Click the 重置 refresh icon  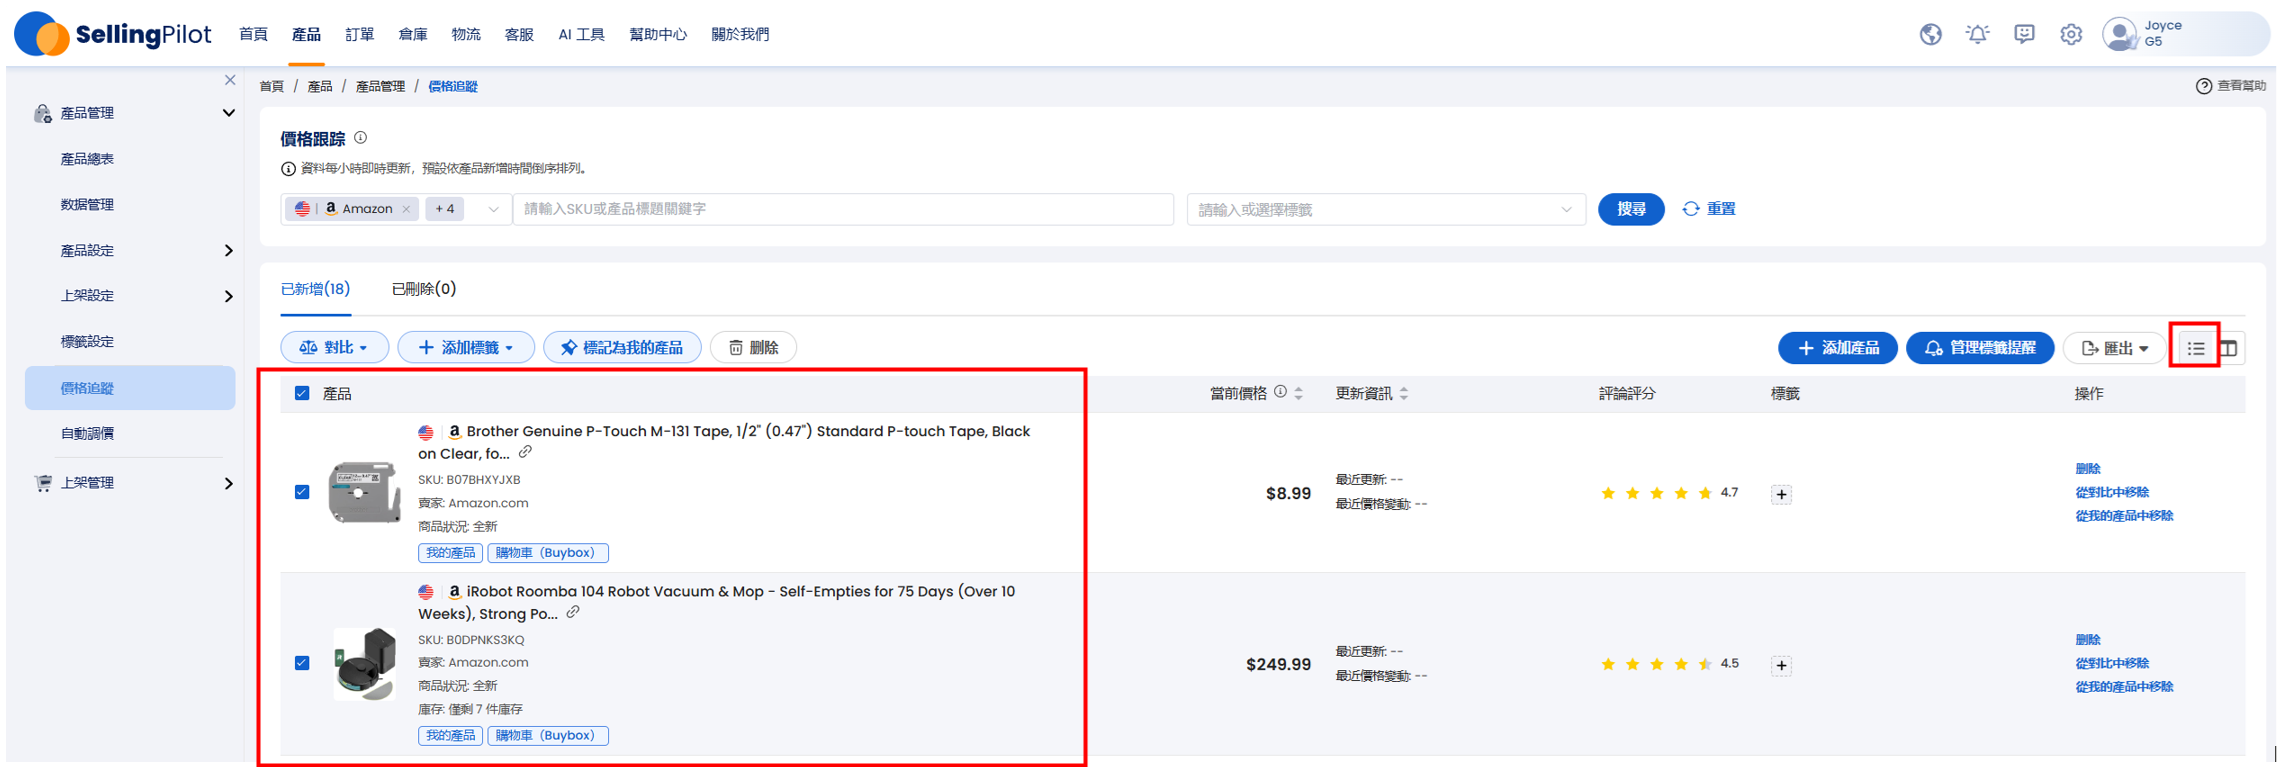tap(1691, 209)
